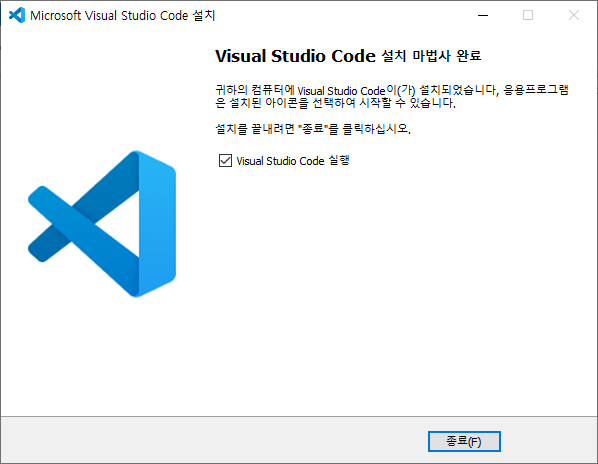Toggle launch option via 'Visual Studio Code 실행' label
The height and width of the screenshot is (464, 598).
[293, 161]
